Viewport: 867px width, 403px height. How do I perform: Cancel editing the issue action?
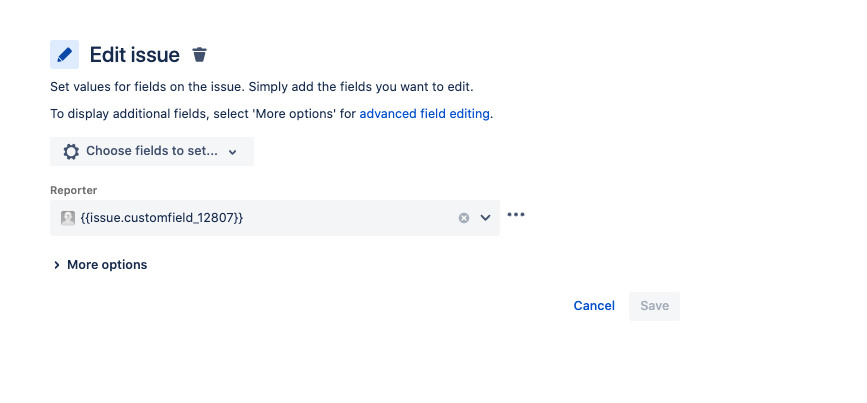594,306
